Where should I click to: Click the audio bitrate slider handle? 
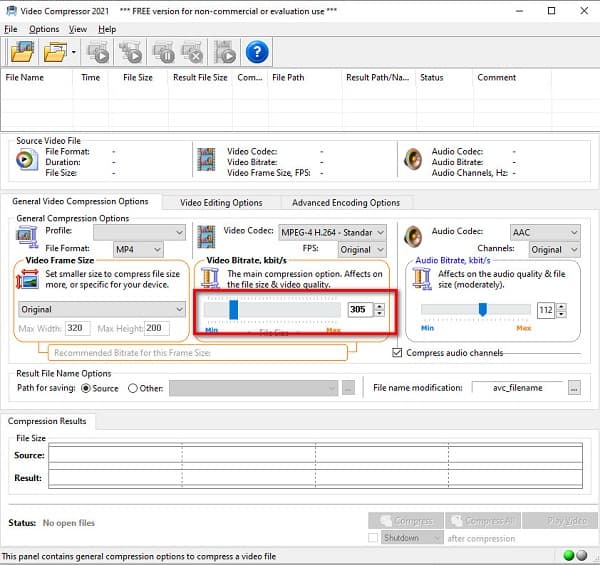pos(483,309)
